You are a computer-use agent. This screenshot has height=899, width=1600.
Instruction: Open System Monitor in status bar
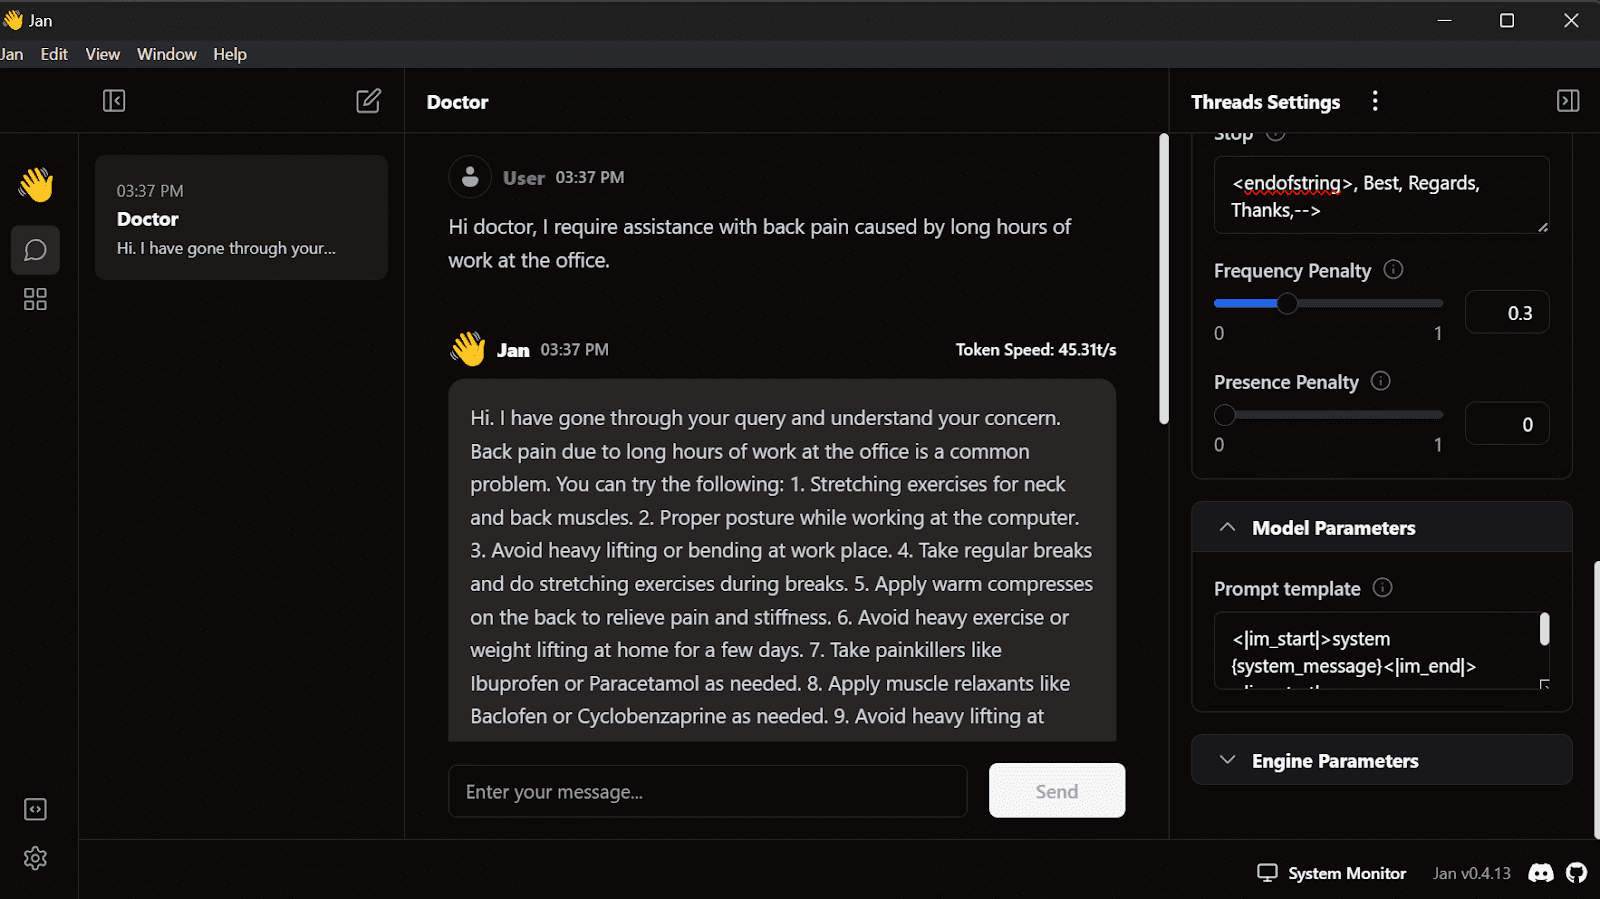(1331, 873)
